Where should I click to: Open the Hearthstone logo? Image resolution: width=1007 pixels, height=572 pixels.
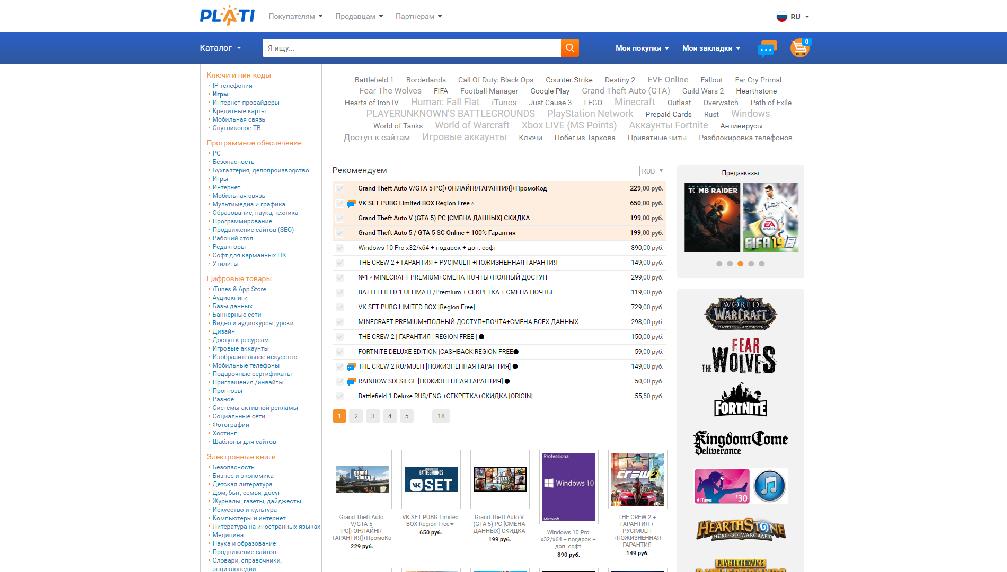(740, 530)
